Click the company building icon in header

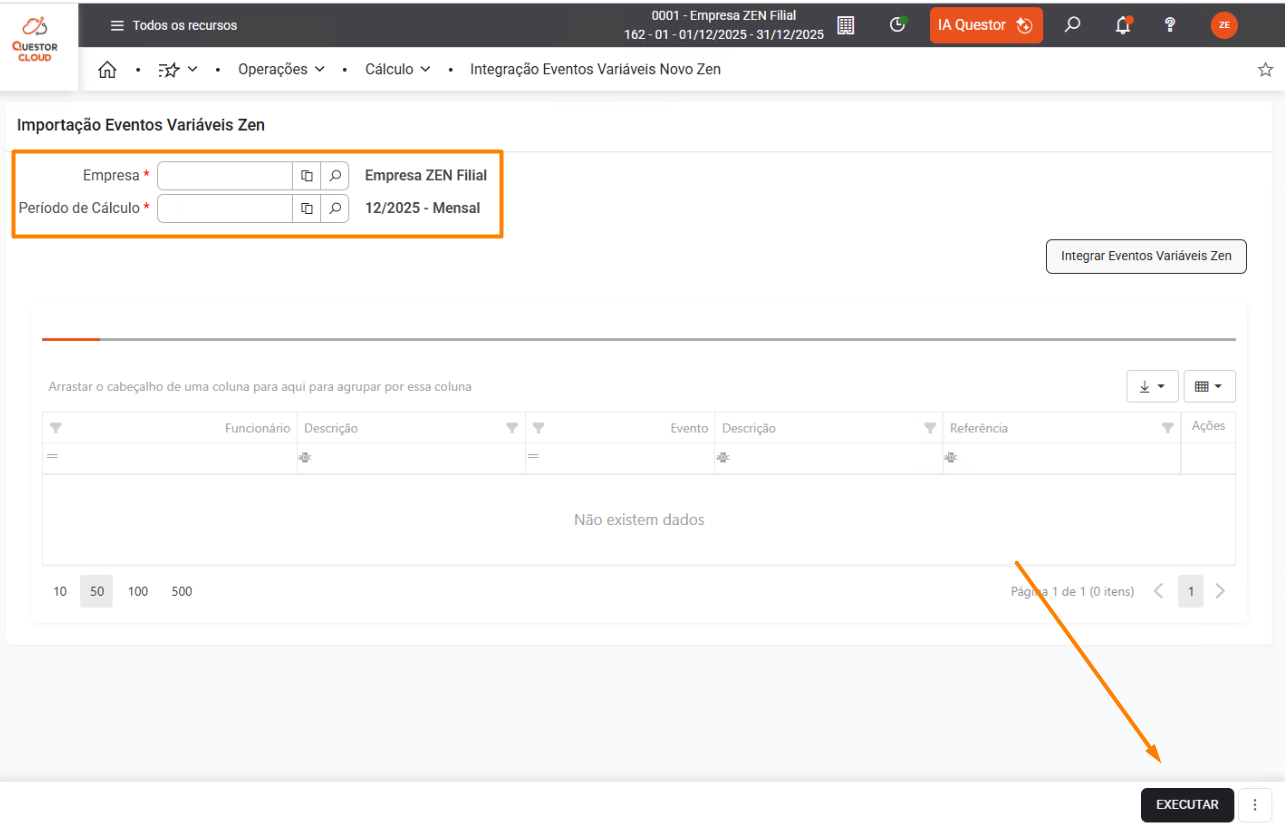pyautogui.click(x=845, y=25)
